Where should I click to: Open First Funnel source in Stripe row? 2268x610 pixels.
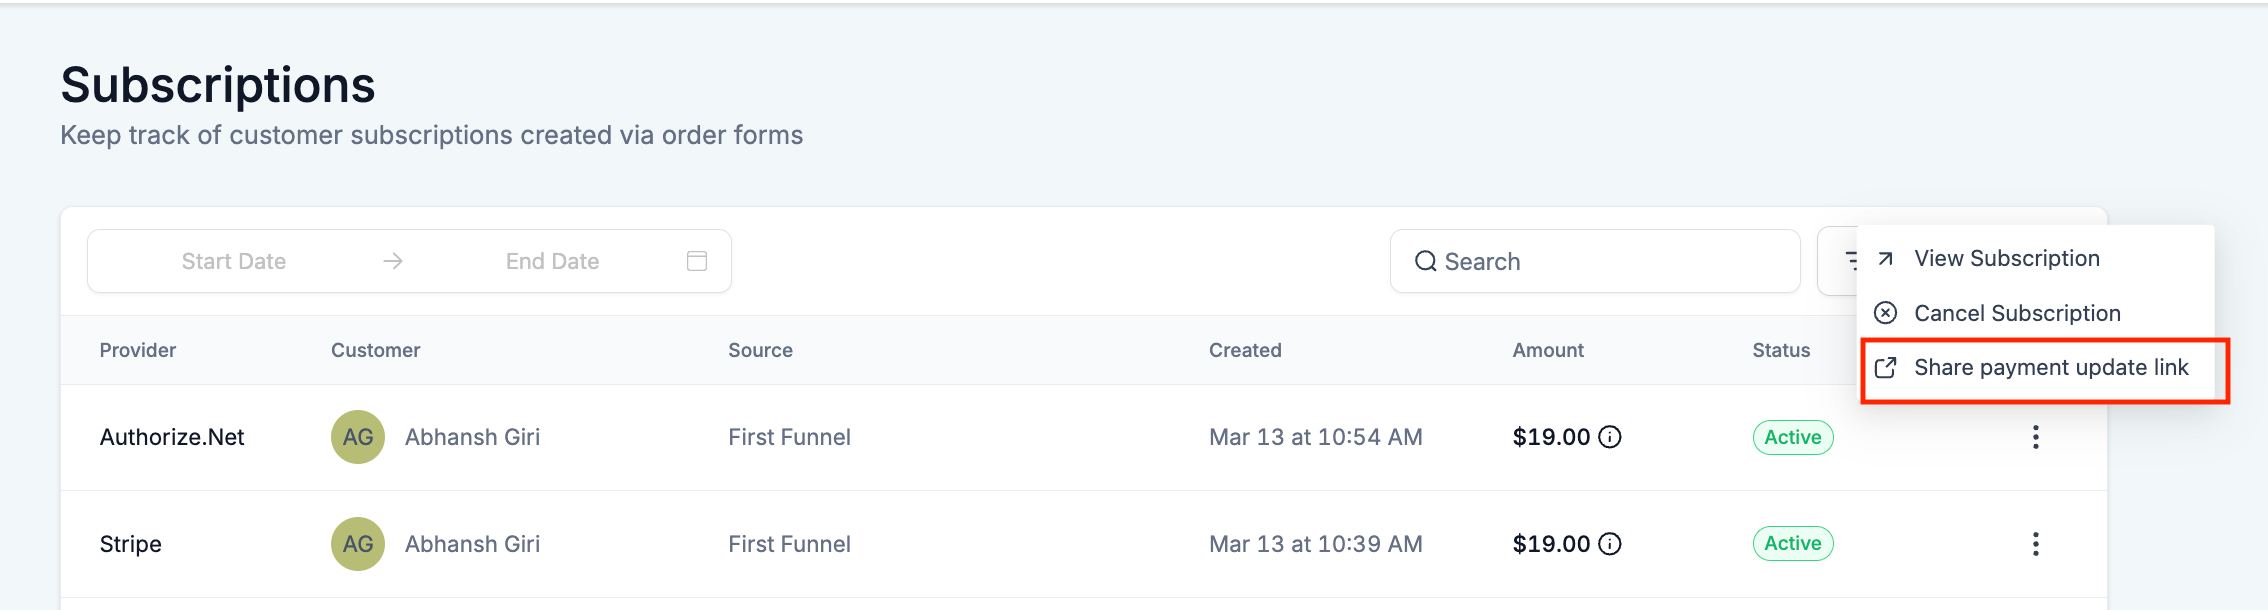[789, 544]
